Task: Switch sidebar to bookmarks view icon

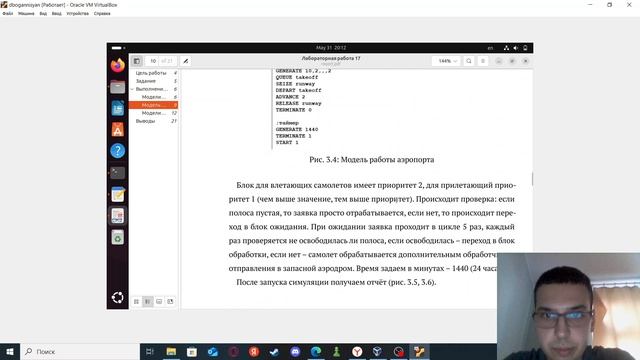Action: 170,301
